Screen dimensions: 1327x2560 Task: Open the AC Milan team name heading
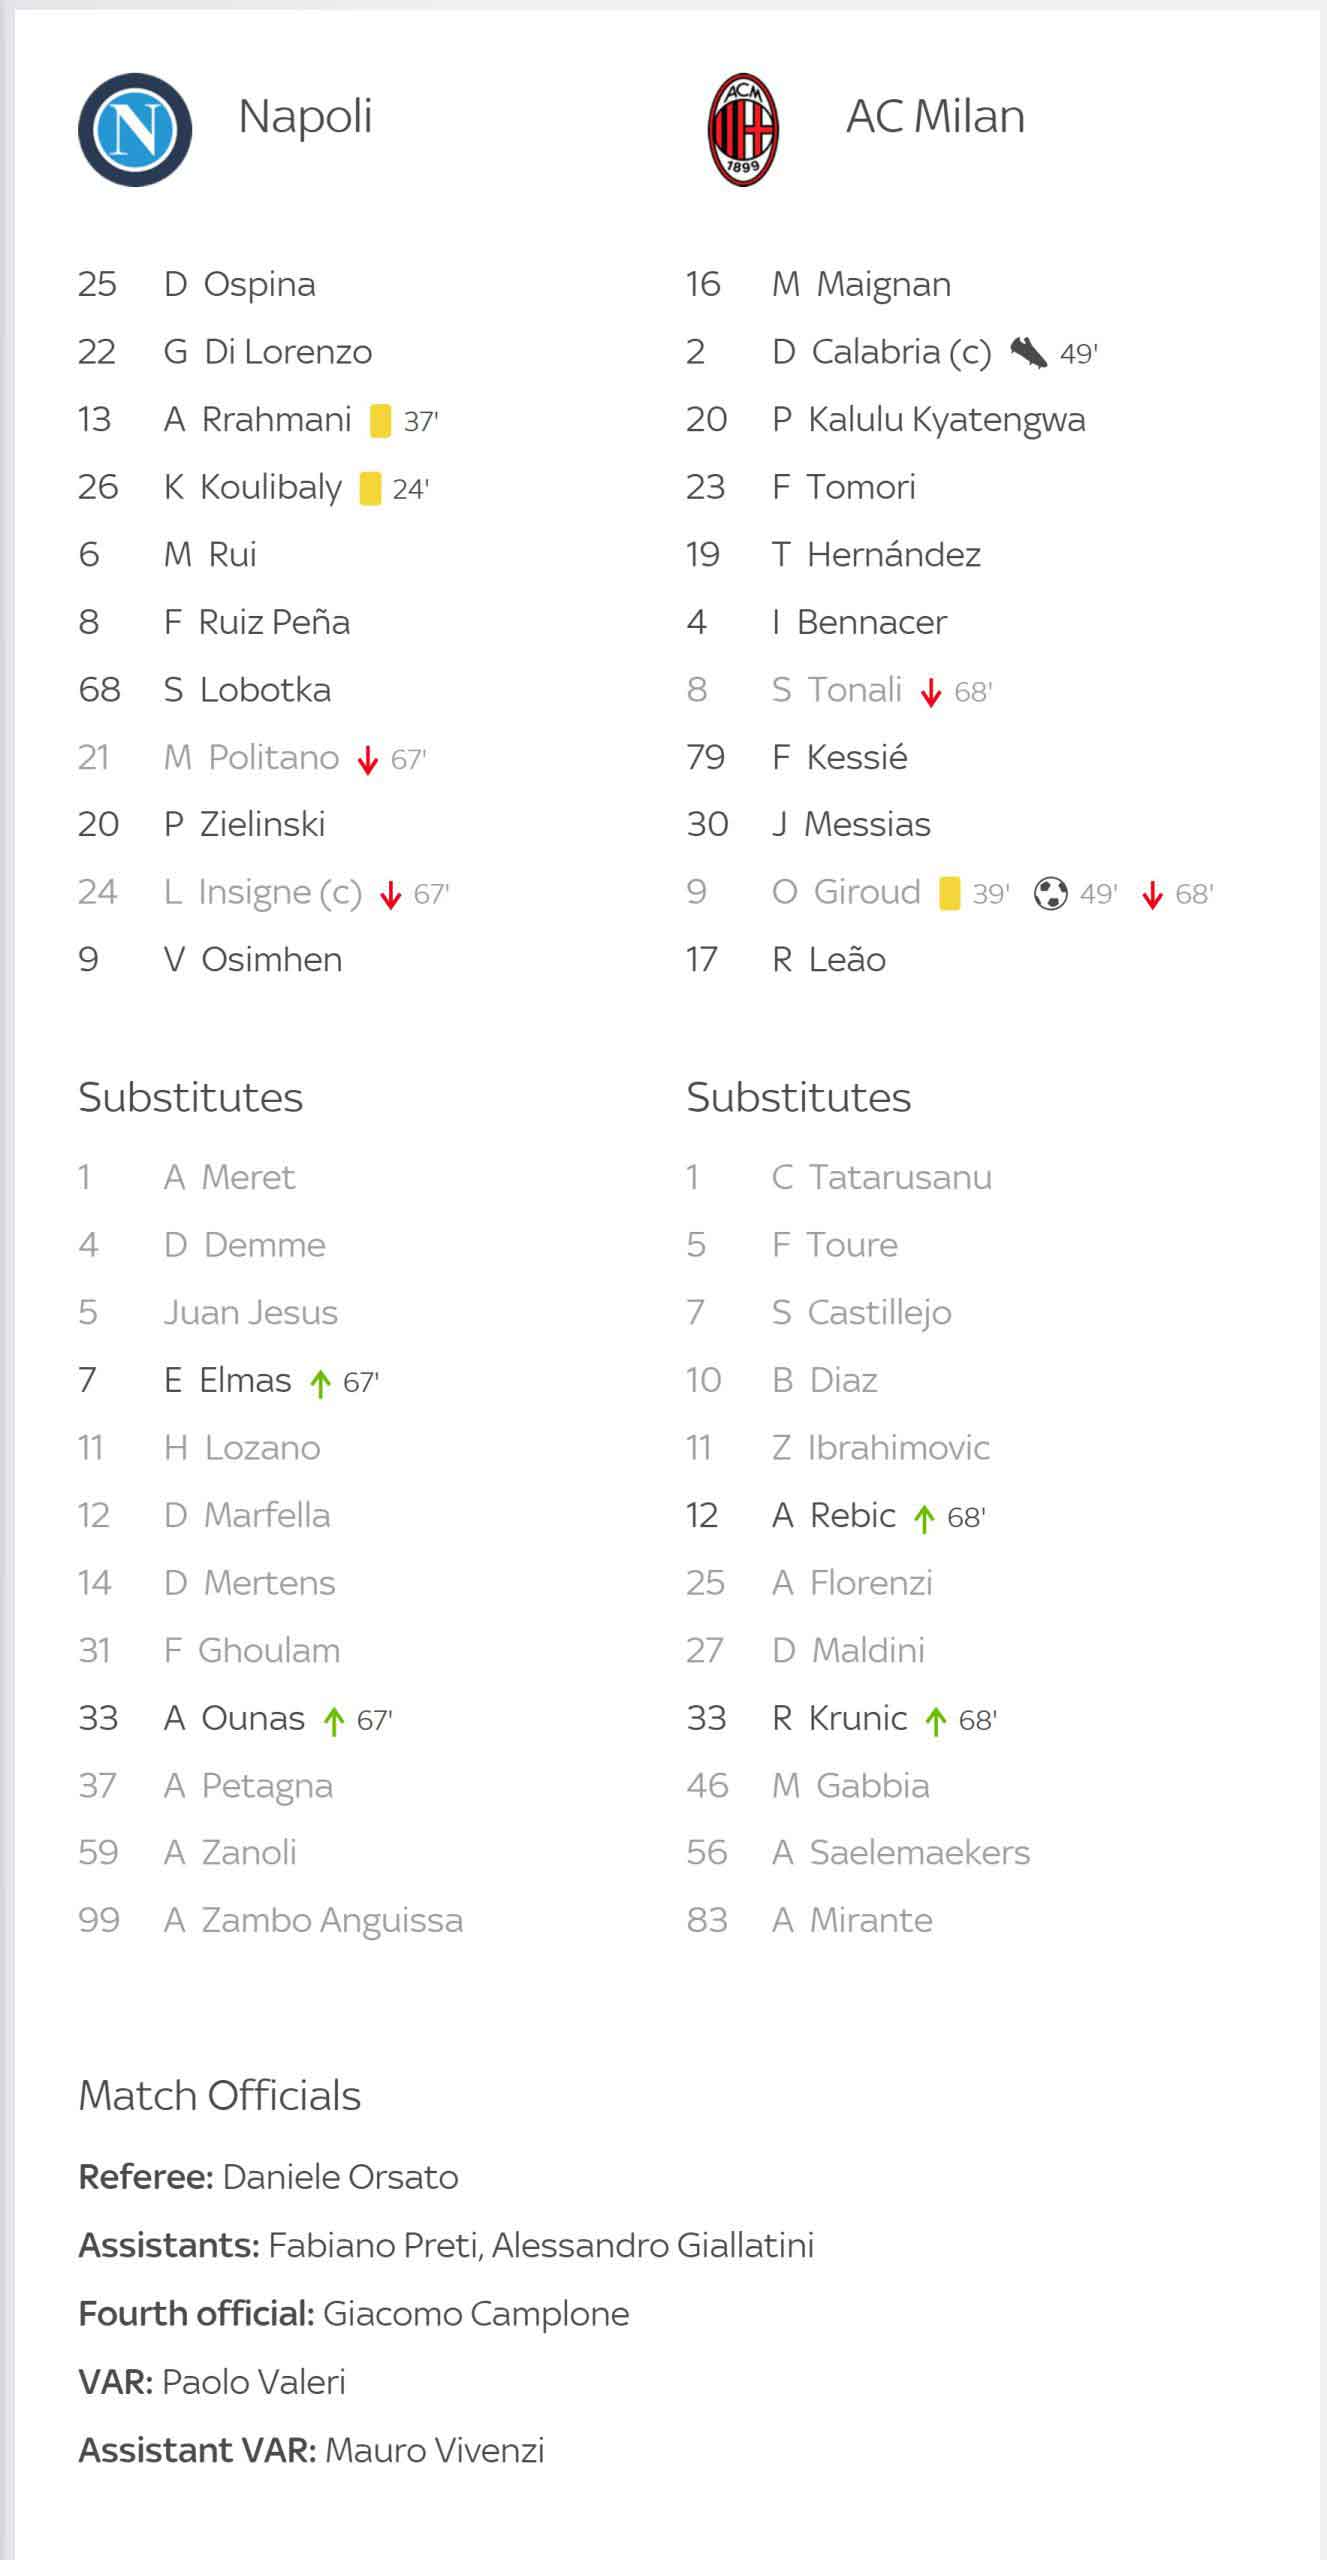click(x=935, y=117)
